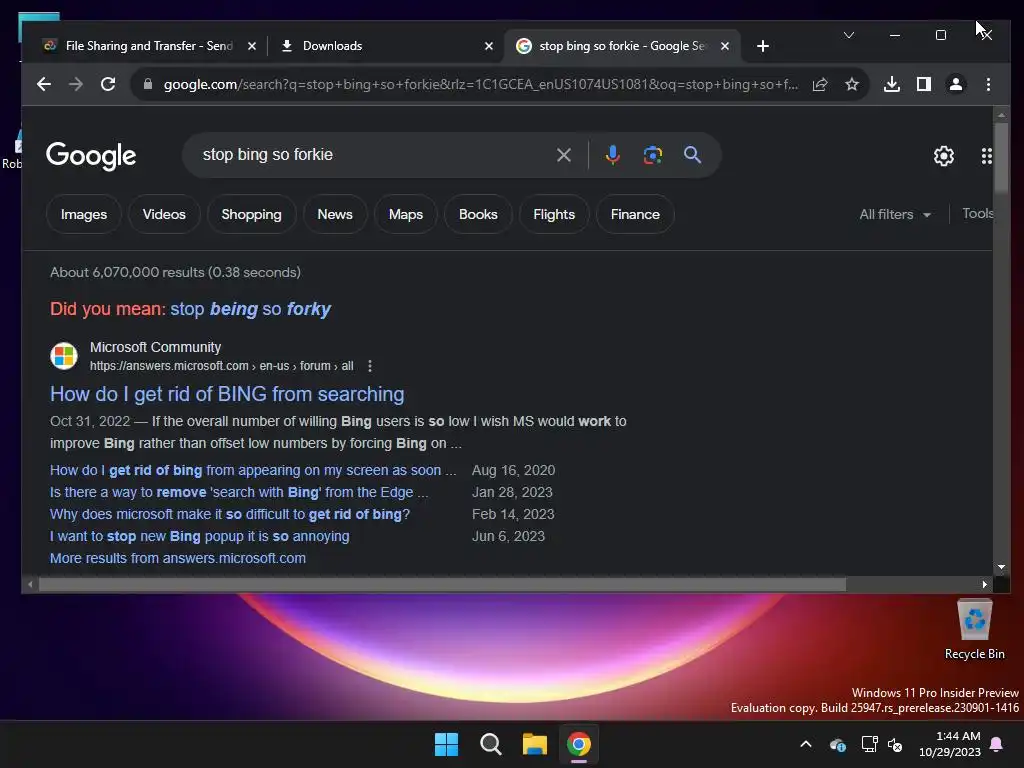This screenshot has height=768, width=1024.
Task: Filter results by Flights
Action: click(x=554, y=214)
